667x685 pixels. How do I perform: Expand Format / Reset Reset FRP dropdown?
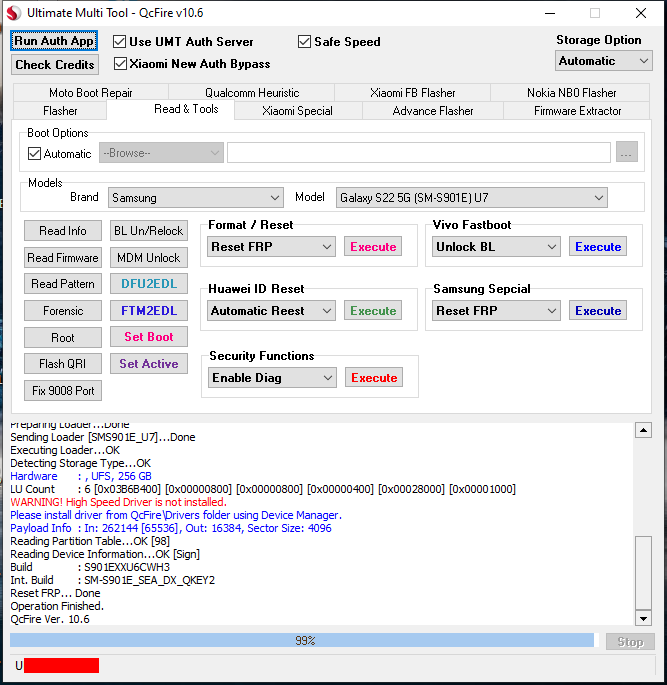coord(271,247)
